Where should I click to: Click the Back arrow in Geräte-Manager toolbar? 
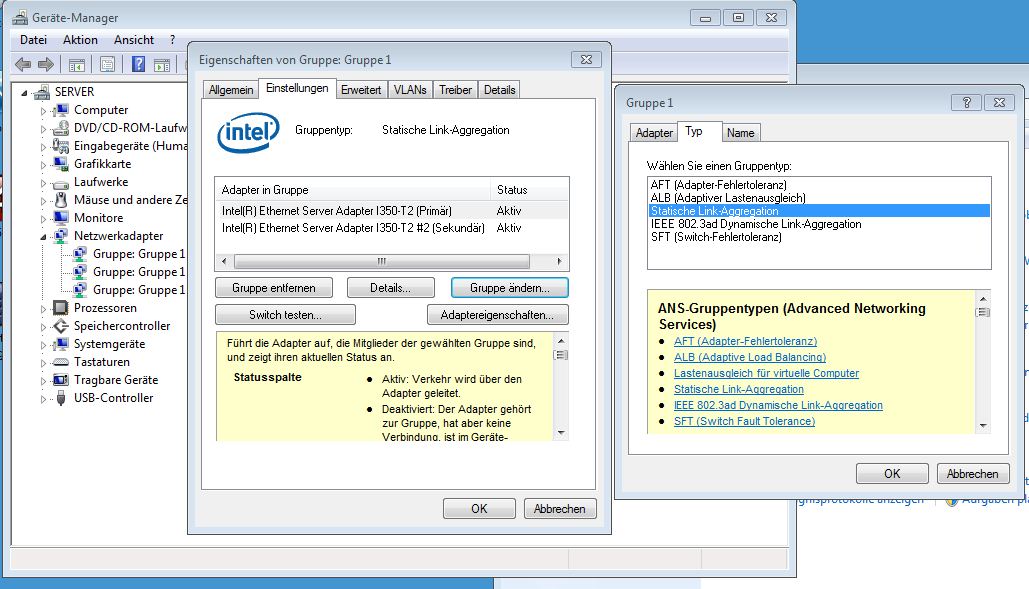coord(23,64)
